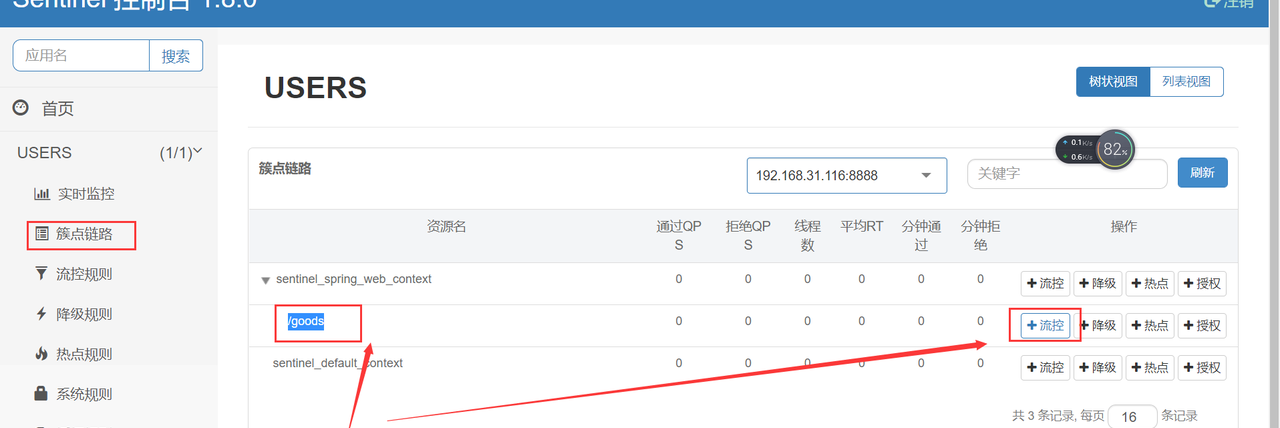
Task: Open the 实时监控 menu item label
Action: tap(86, 194)
